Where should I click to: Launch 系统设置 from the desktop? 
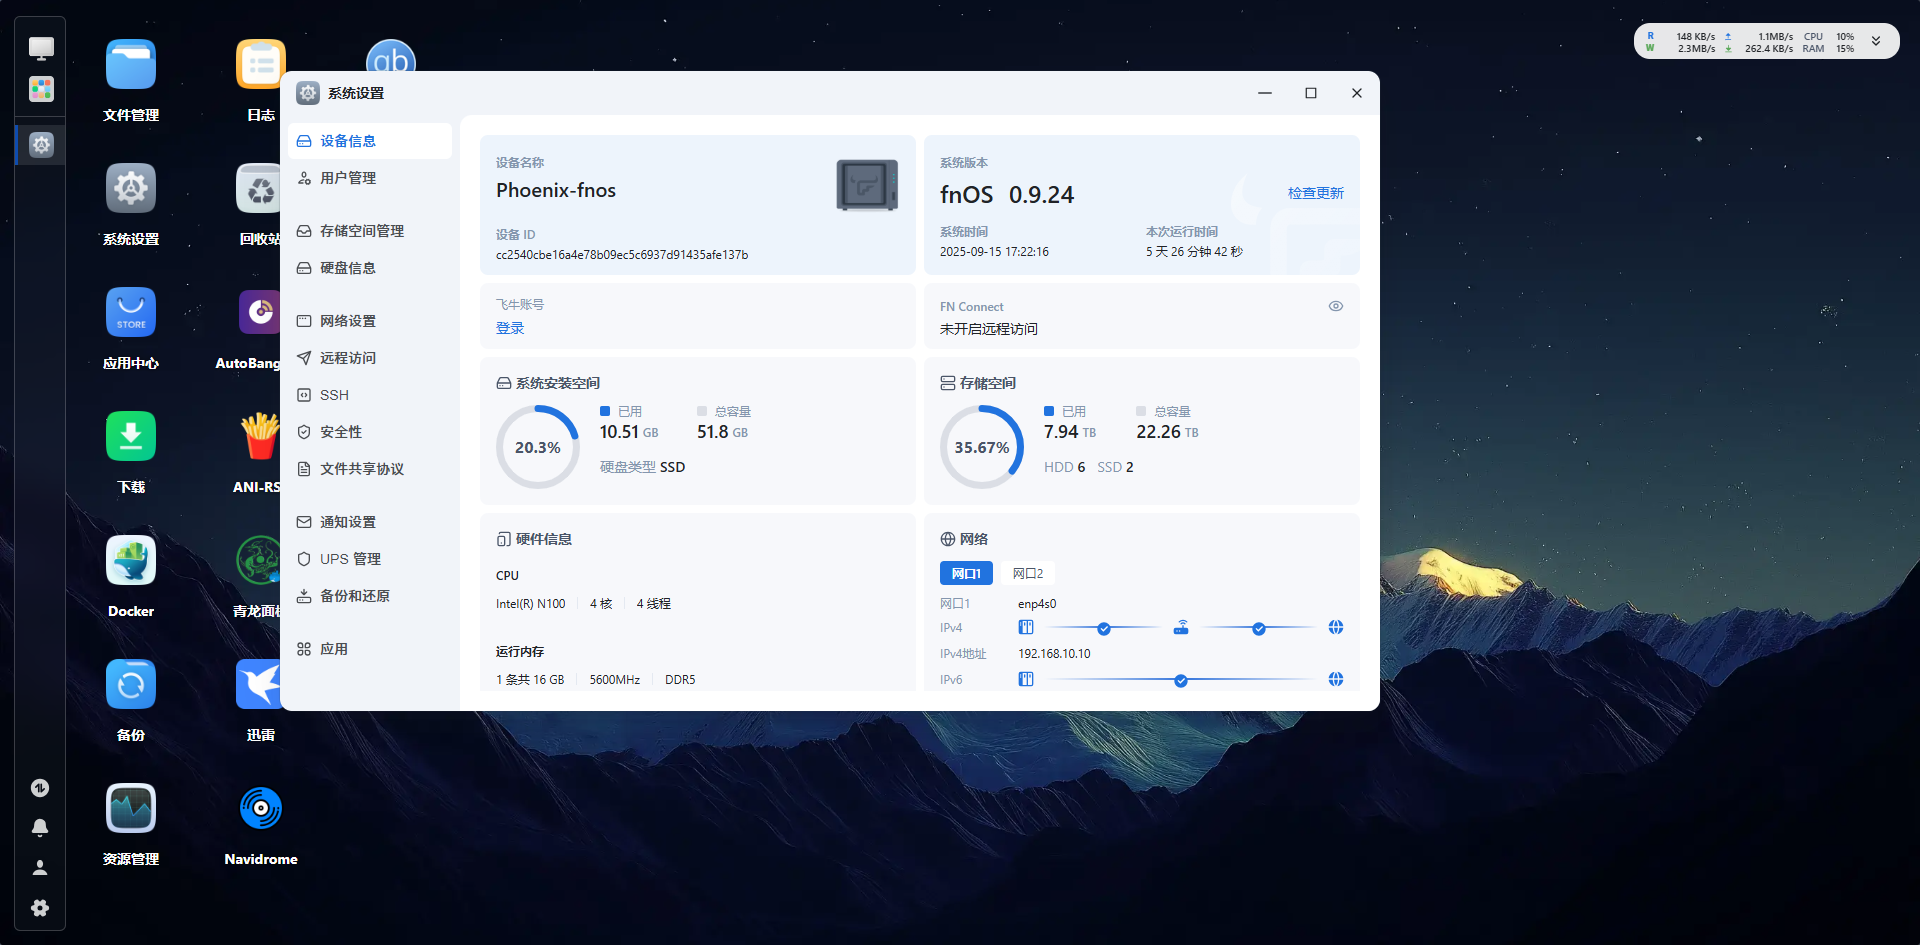pos(131,189)
